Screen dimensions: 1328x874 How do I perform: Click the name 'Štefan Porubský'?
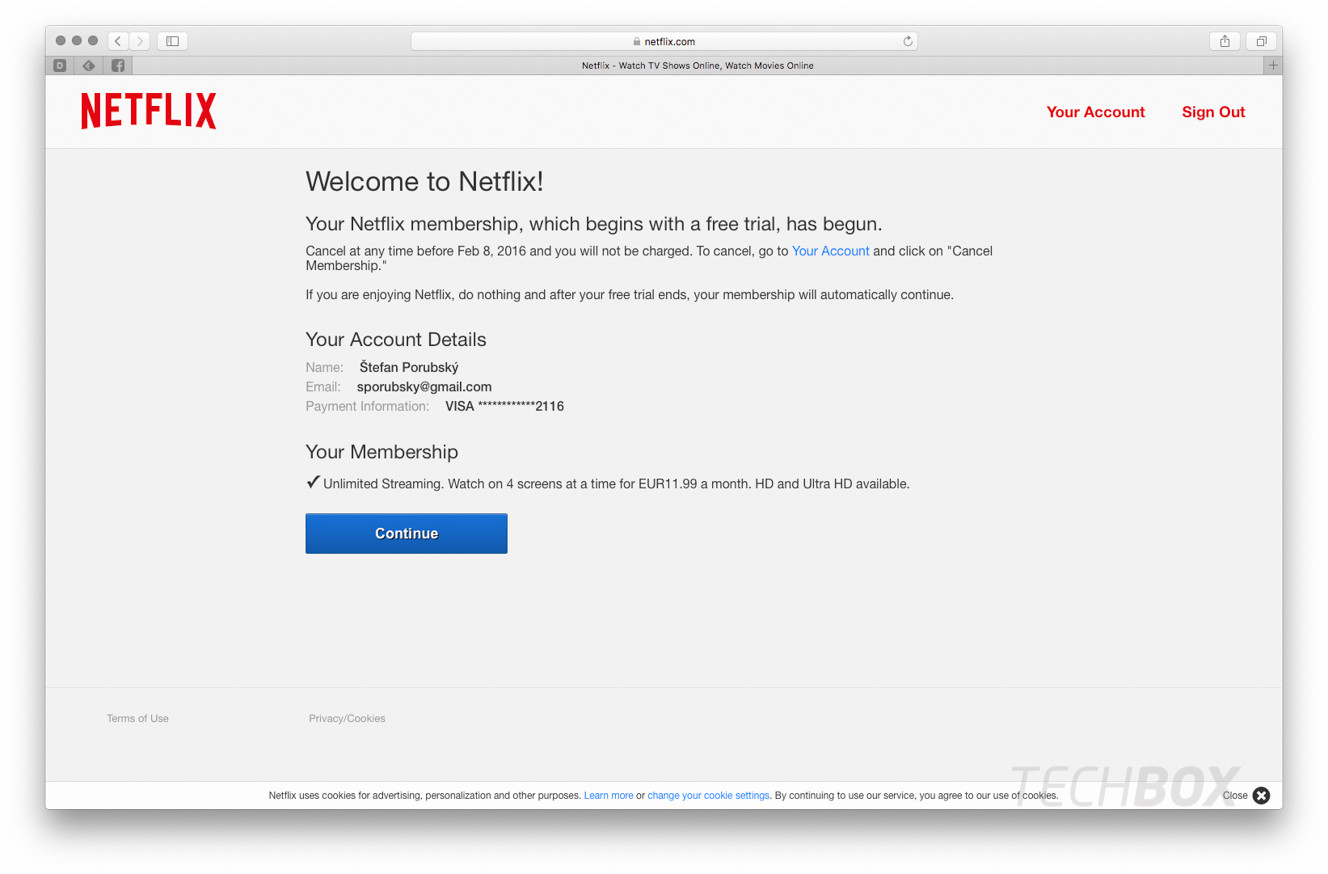[409, 367]
